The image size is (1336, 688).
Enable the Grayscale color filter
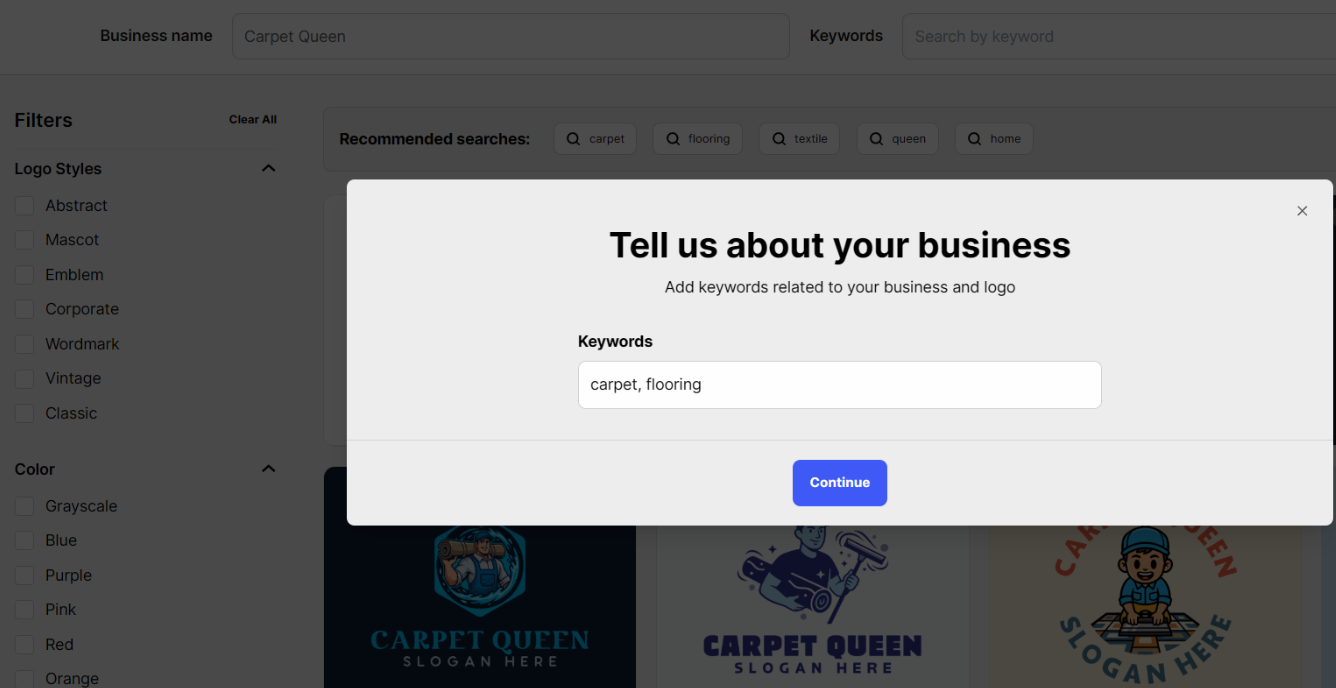point(24,506)
